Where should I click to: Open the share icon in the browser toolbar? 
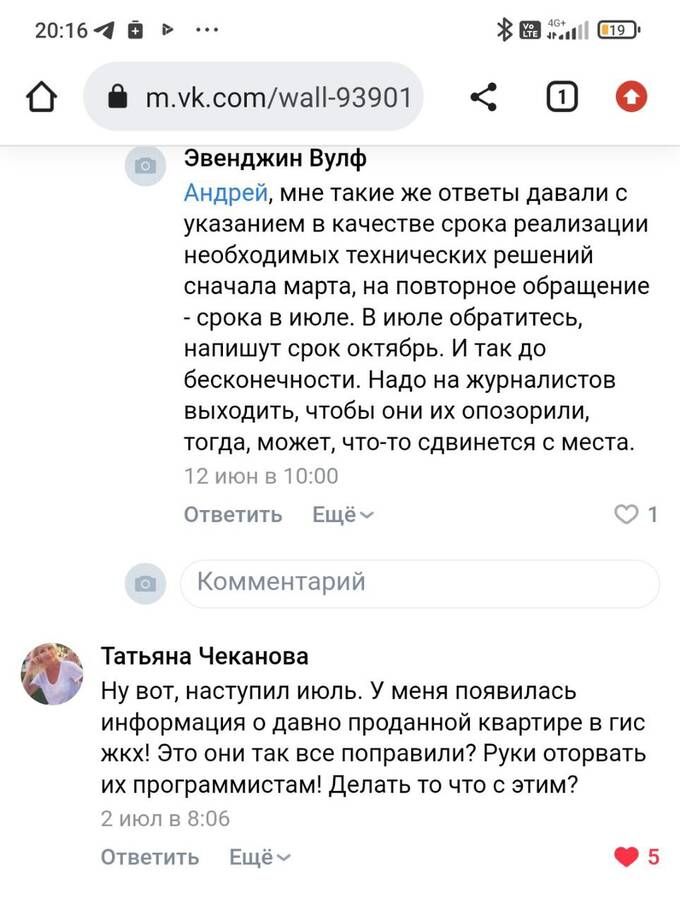[484, 97]
